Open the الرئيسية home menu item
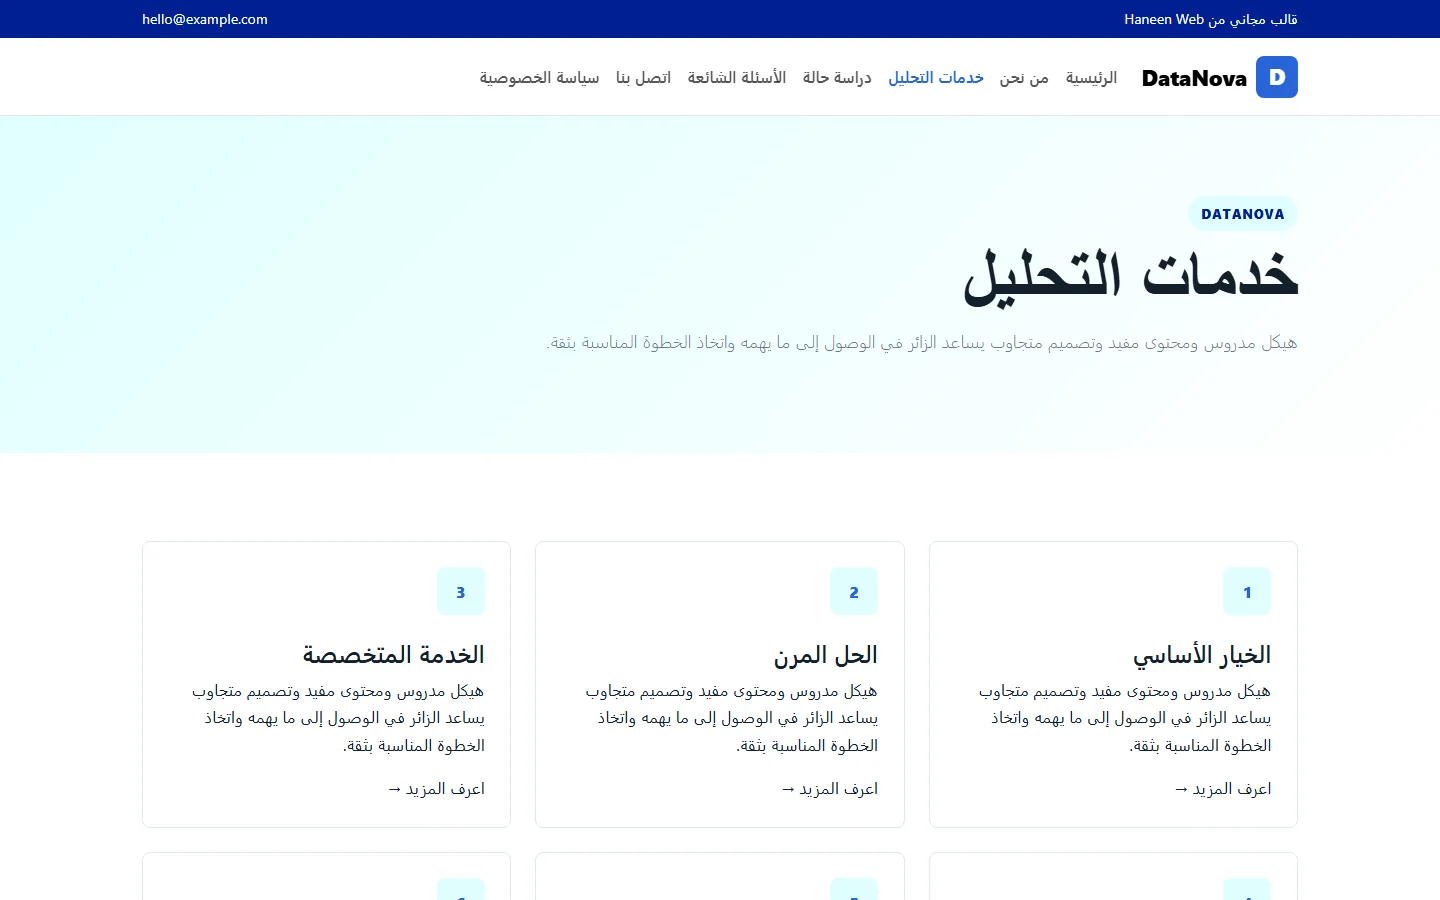 pos(1091,78)
